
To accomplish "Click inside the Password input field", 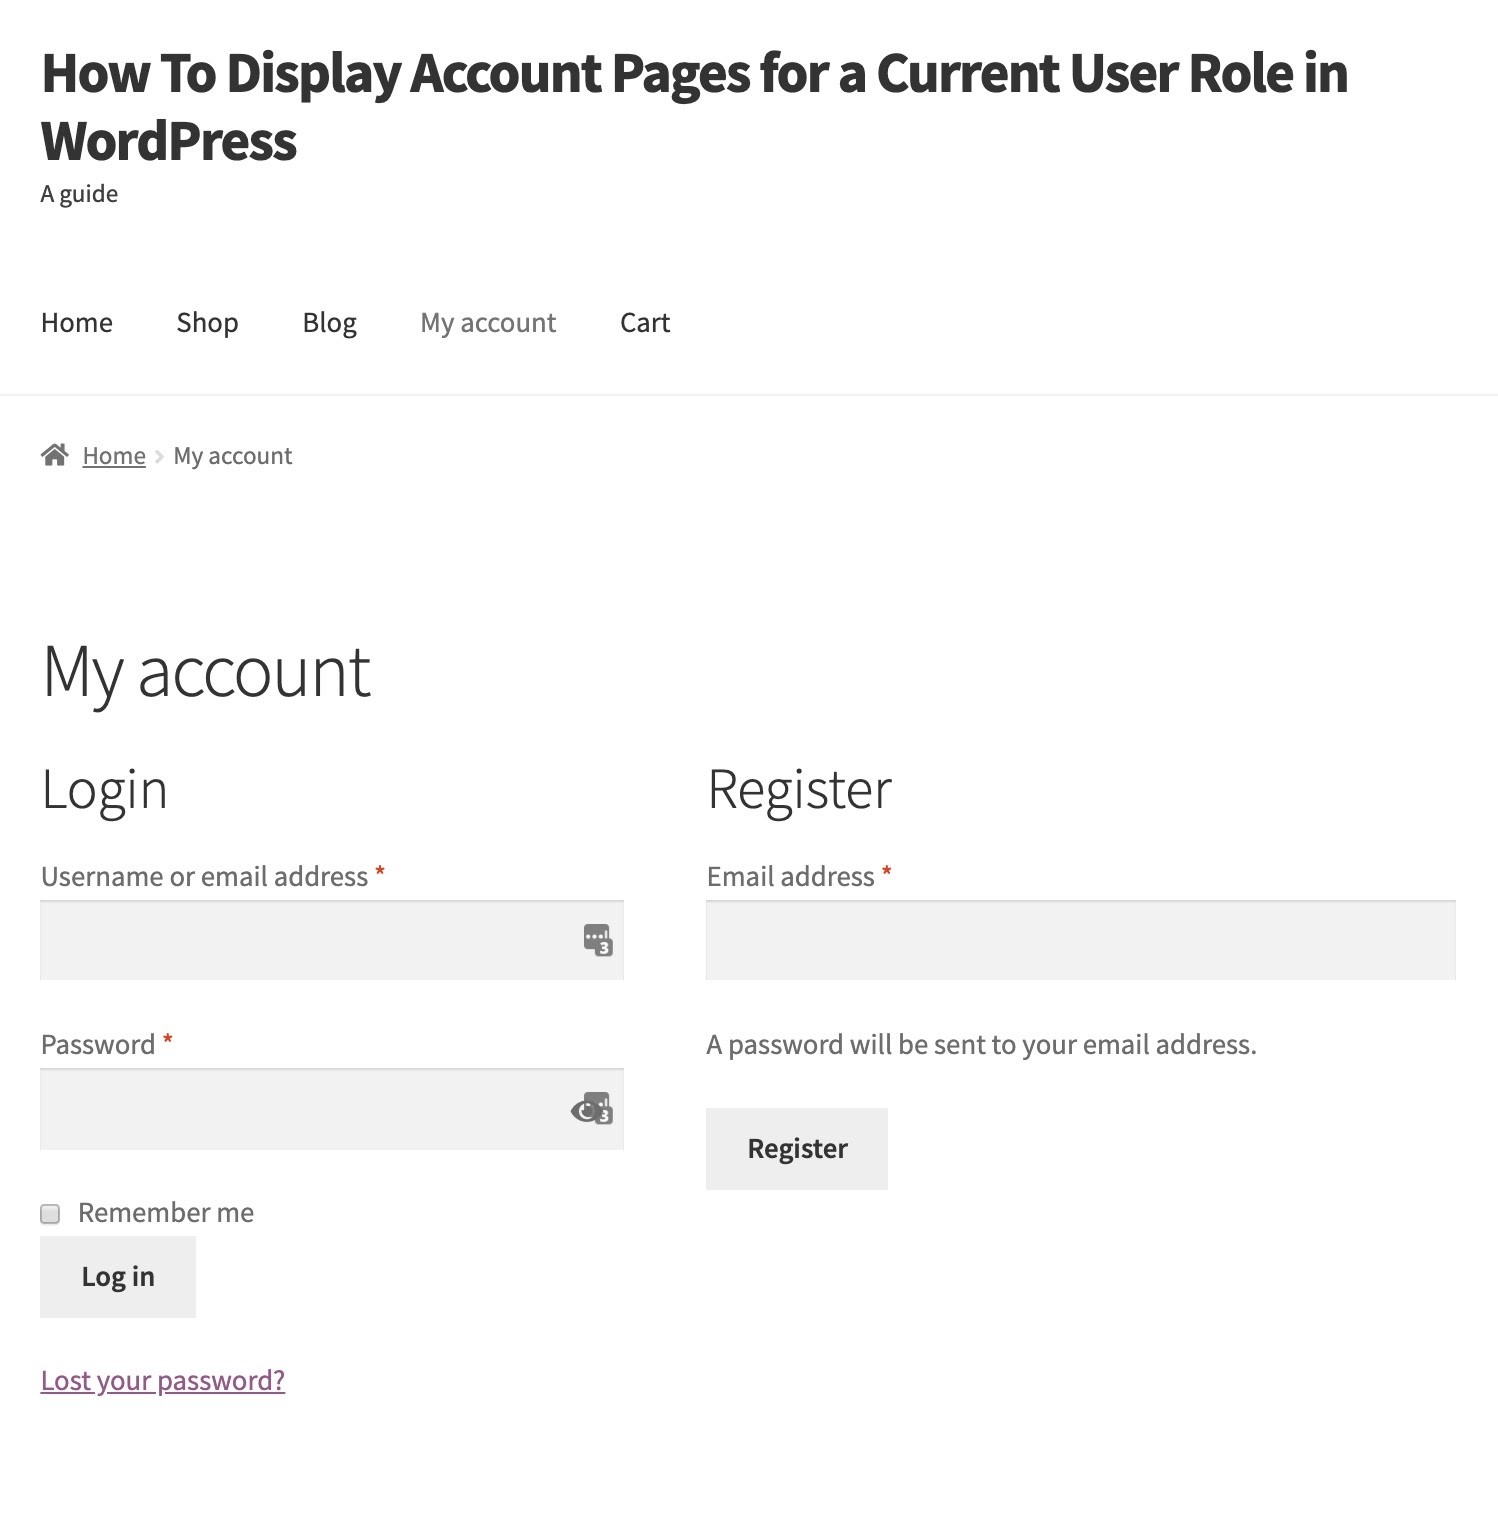I will [x=300, y=1109].
